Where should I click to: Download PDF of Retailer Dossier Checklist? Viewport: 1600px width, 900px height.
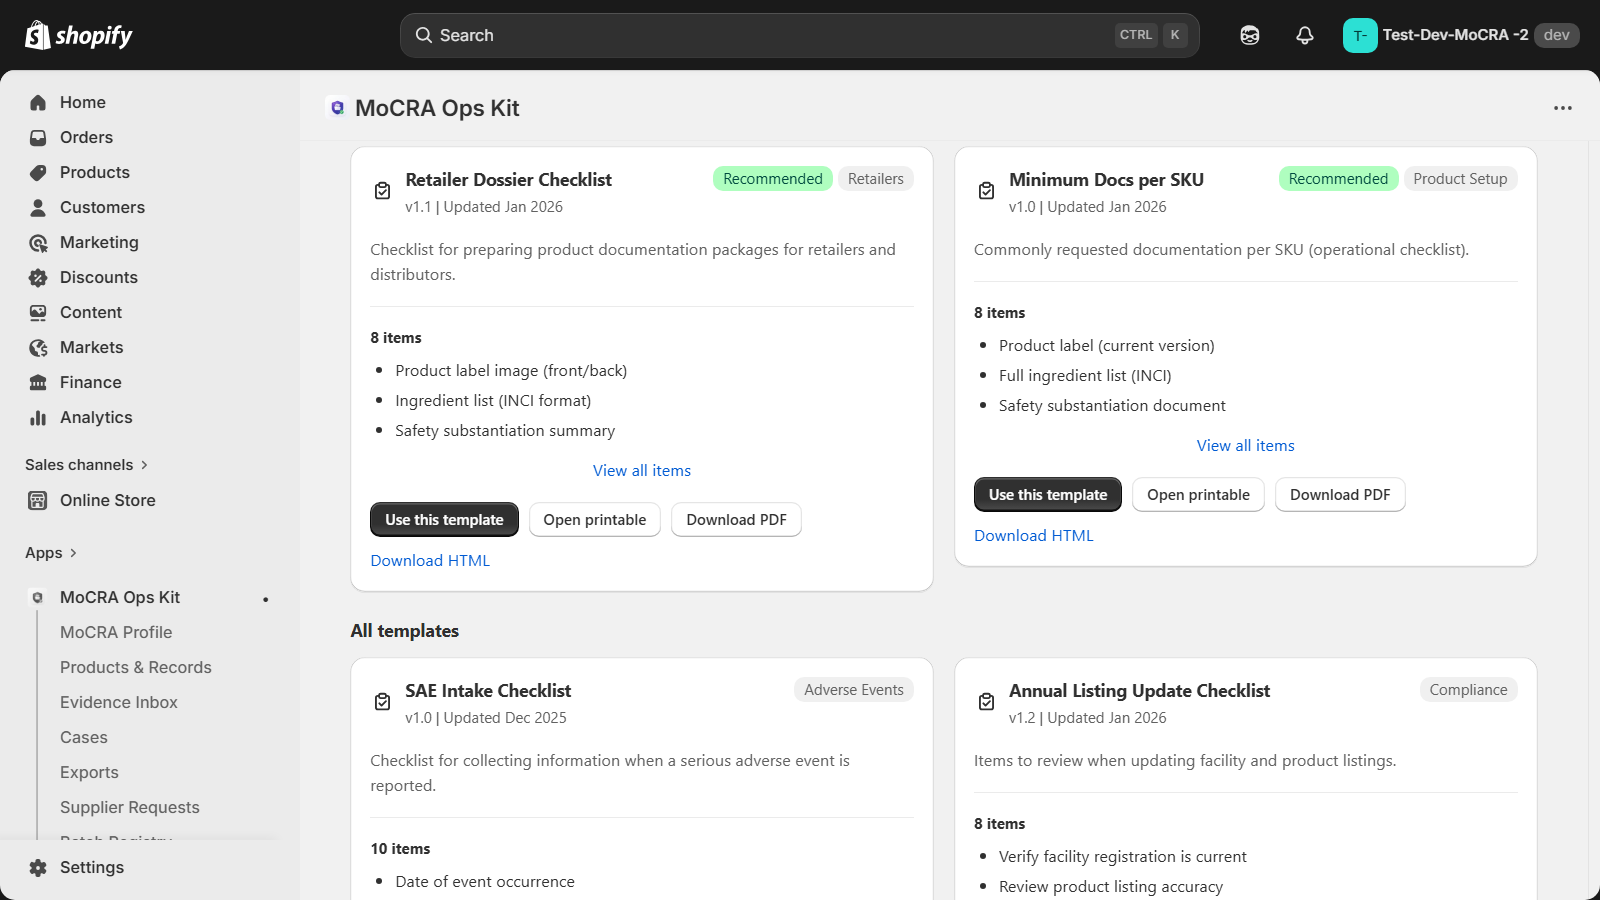[x=736, y=520]
